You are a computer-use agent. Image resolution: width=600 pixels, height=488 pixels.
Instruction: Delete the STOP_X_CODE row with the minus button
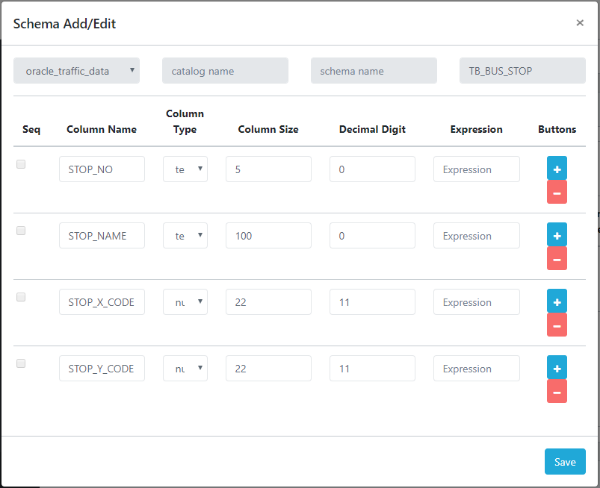click(x=557, y=325)
